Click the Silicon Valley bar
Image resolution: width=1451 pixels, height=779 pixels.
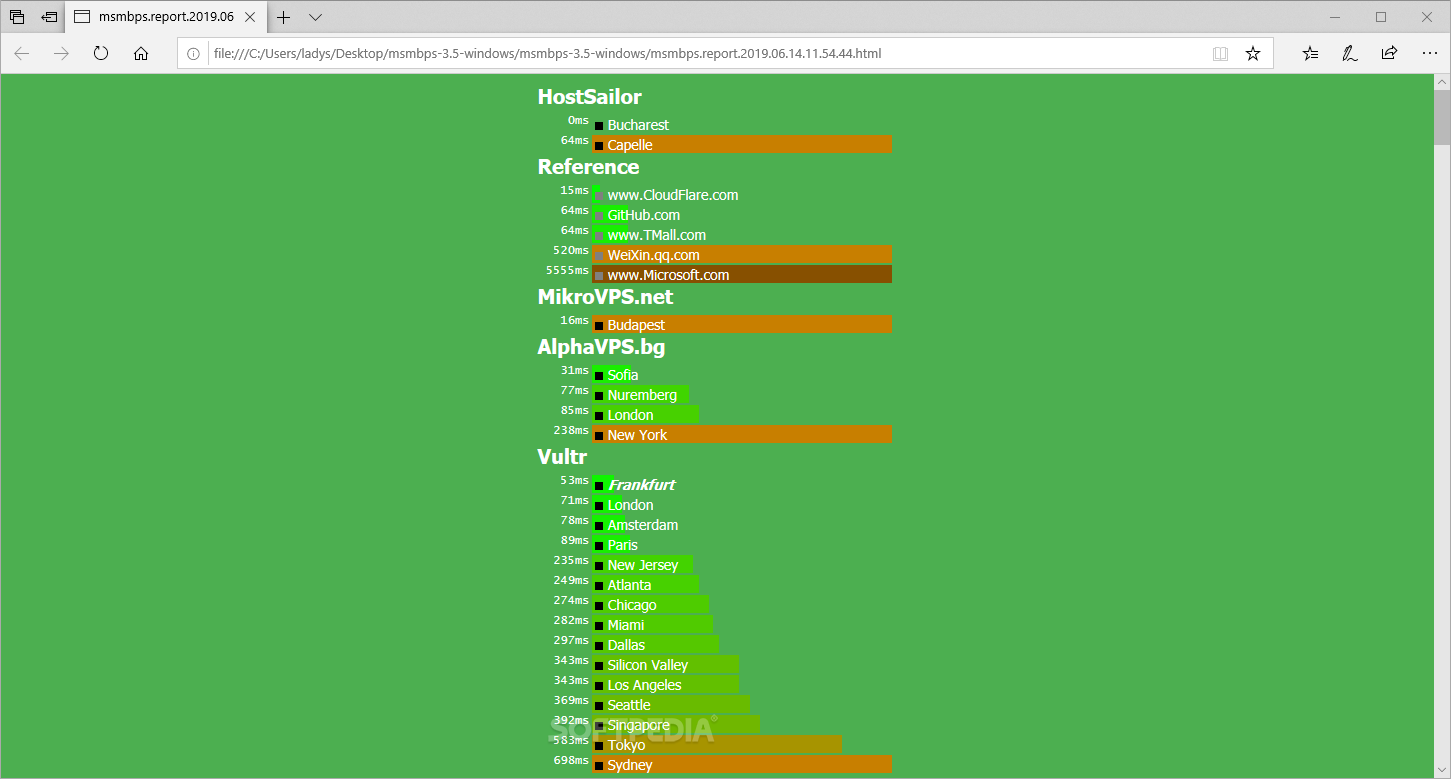(665, 665)
